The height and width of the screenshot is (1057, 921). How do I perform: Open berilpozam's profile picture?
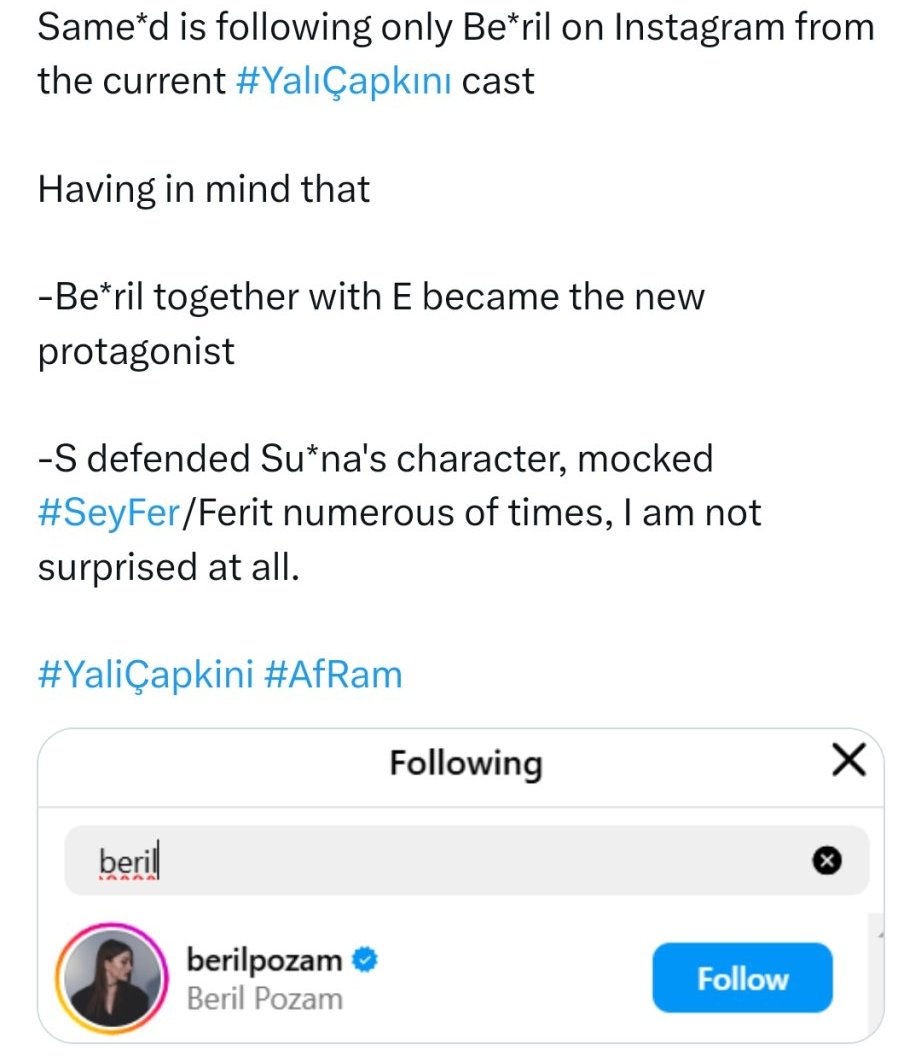(105, 978)
